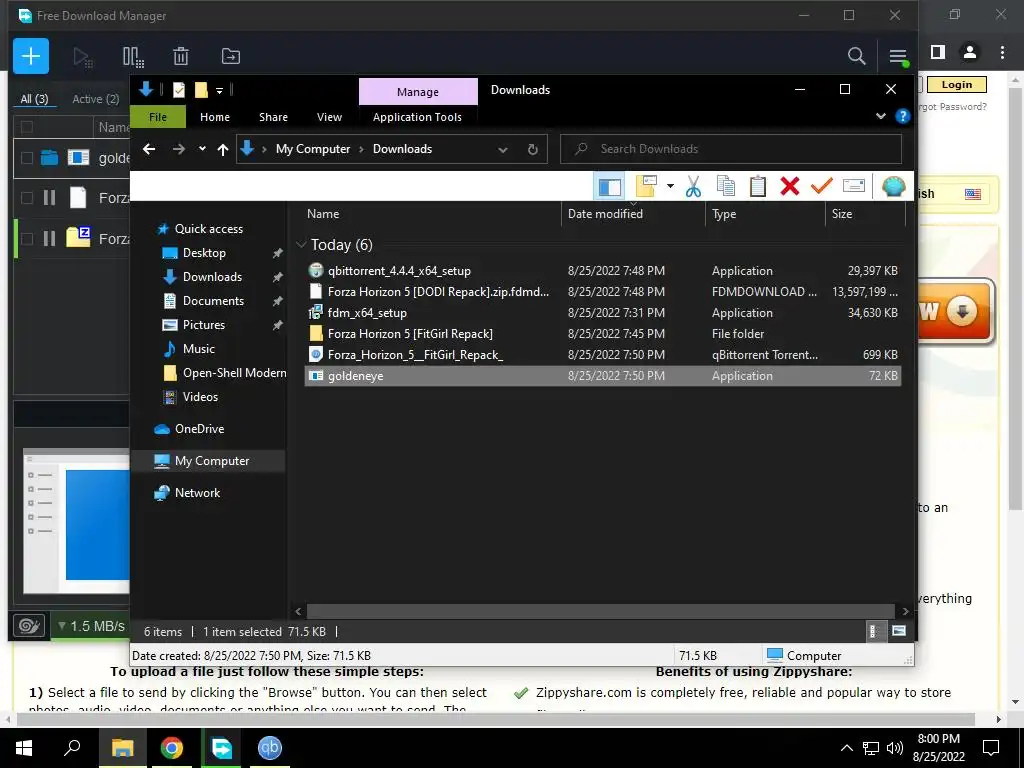1024x768 pixels.
Task: Click the refresh button in address bar
Action: coord(532,150)
